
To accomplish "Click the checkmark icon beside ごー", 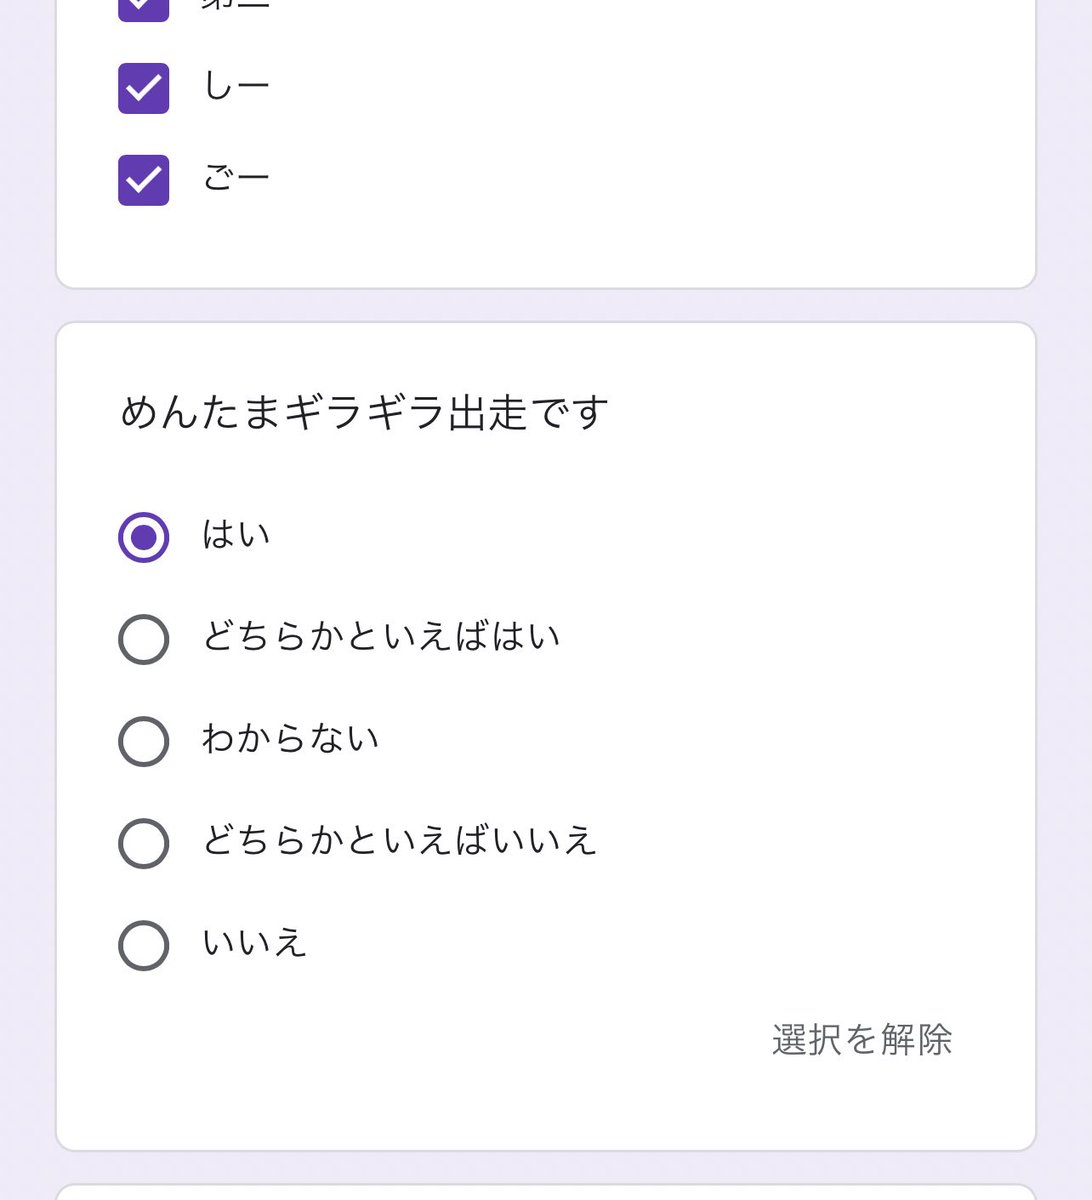I will [x=144, y=180].
